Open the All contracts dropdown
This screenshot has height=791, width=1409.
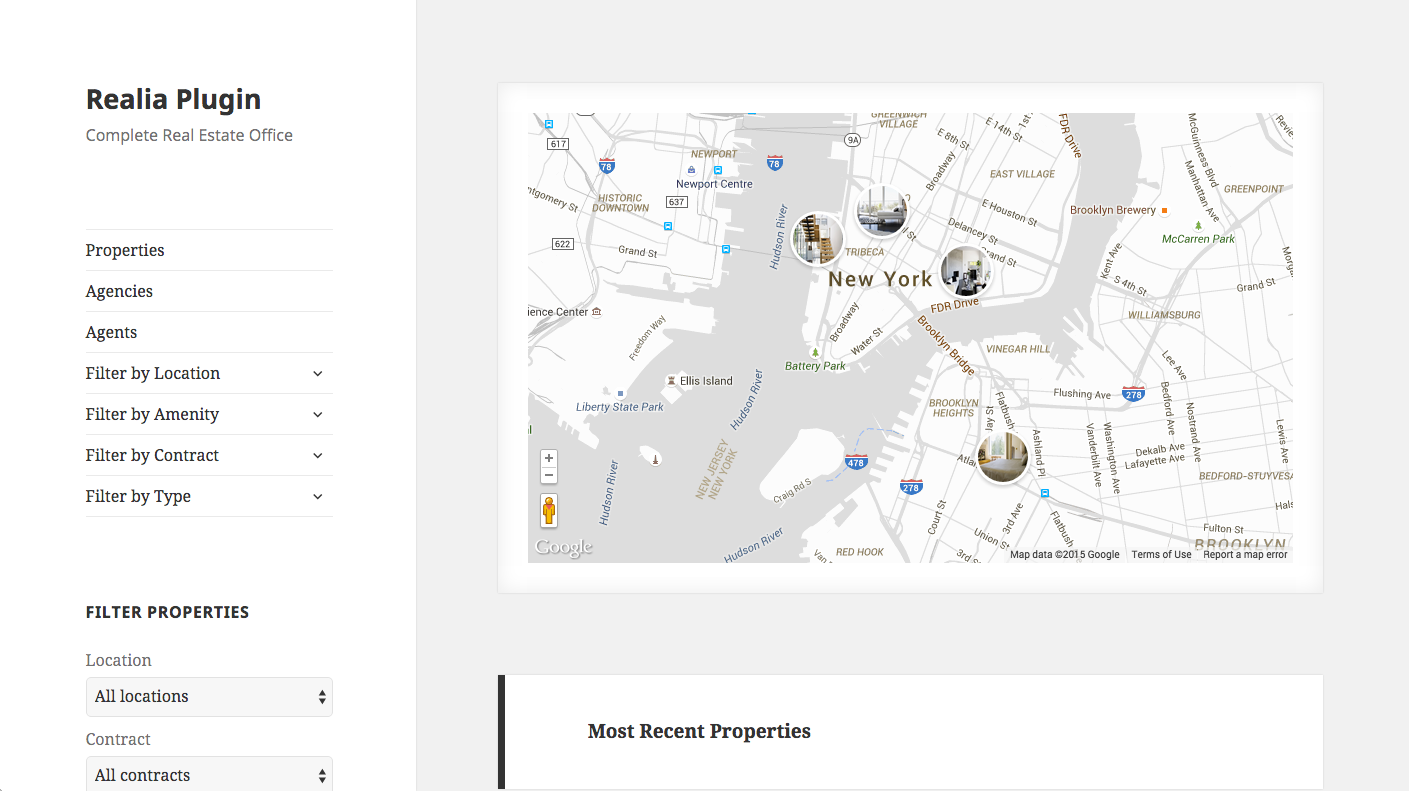[209, 774]
